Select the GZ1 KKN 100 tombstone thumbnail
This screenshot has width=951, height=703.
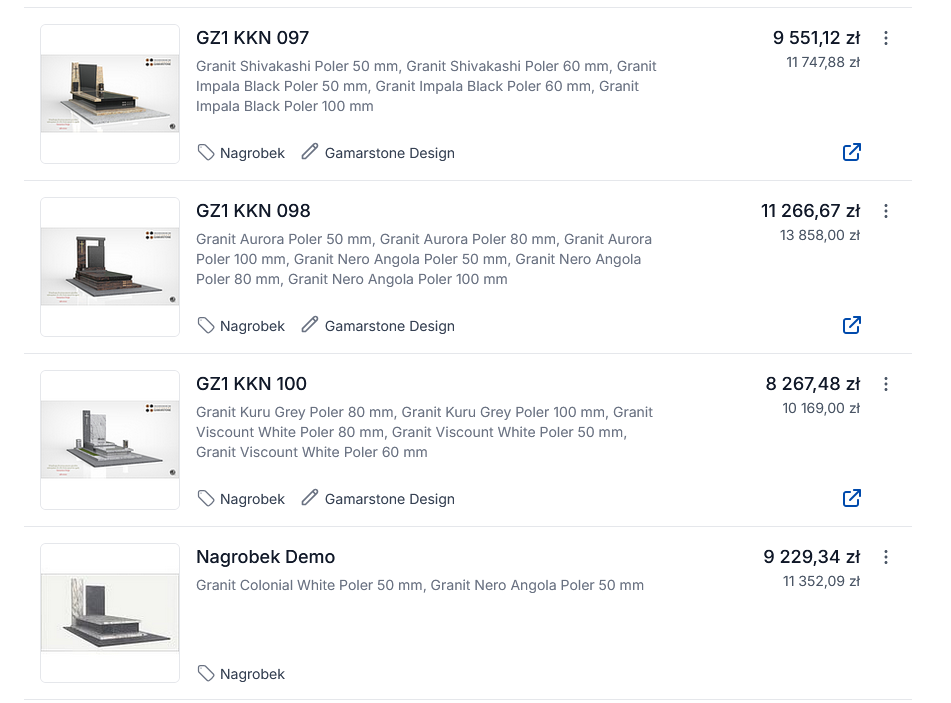tap(110, 440)
